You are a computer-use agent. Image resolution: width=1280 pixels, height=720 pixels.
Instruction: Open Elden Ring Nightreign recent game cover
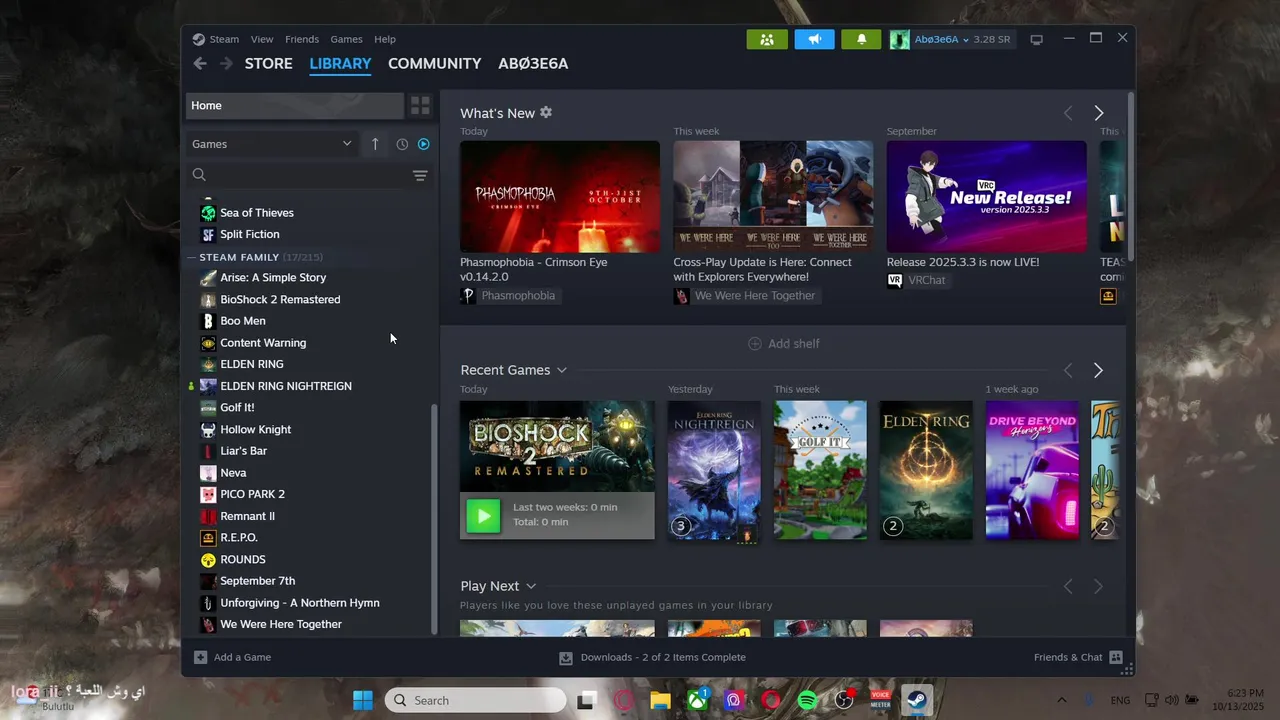pos(714,470)
